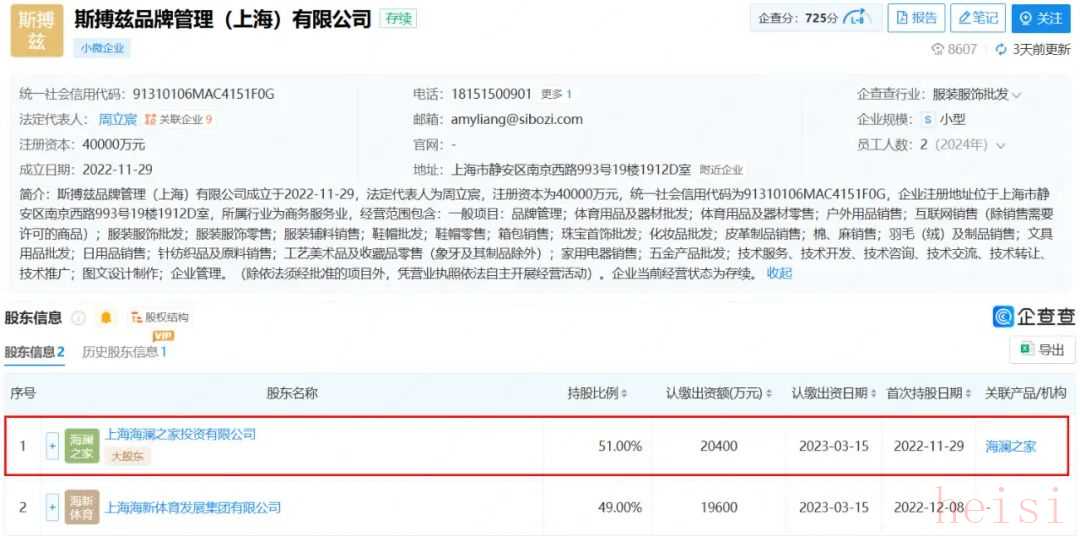The image size is (1080, 536).
Task: Click the email amyliang@sibozi.com
Action: (x=517, y=119)
